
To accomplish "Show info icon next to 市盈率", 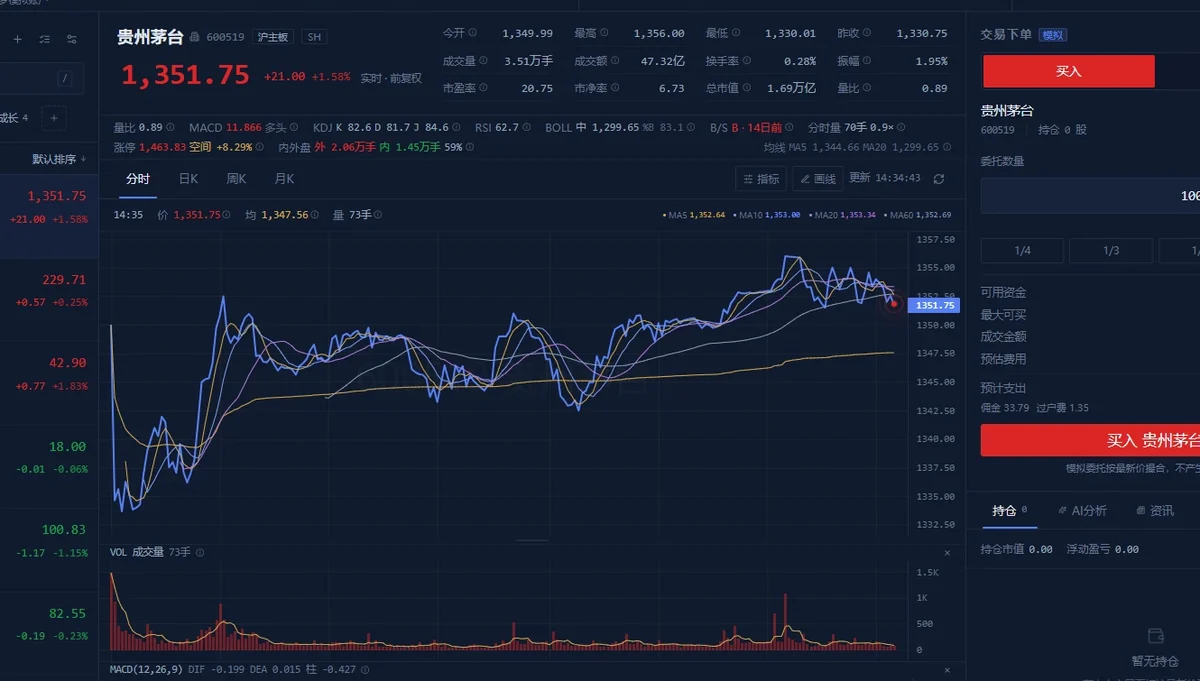I will [484, 88].
